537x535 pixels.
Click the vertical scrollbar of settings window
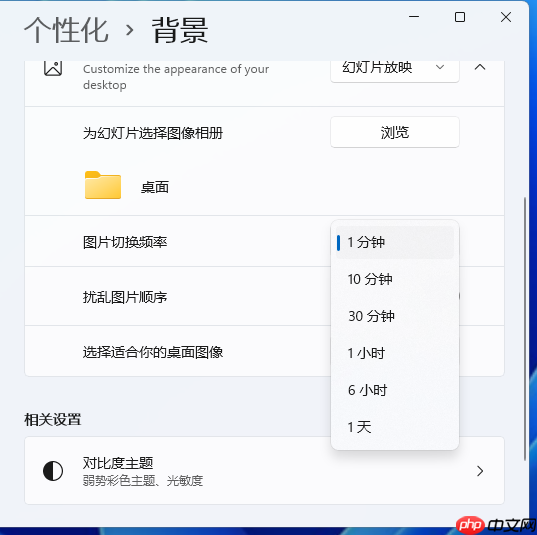pyautogui.click(x=525, y=329)
